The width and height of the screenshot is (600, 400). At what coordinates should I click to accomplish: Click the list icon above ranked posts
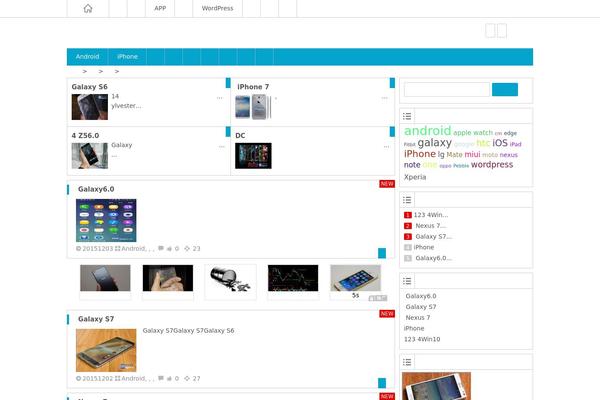tap(407, 200)
